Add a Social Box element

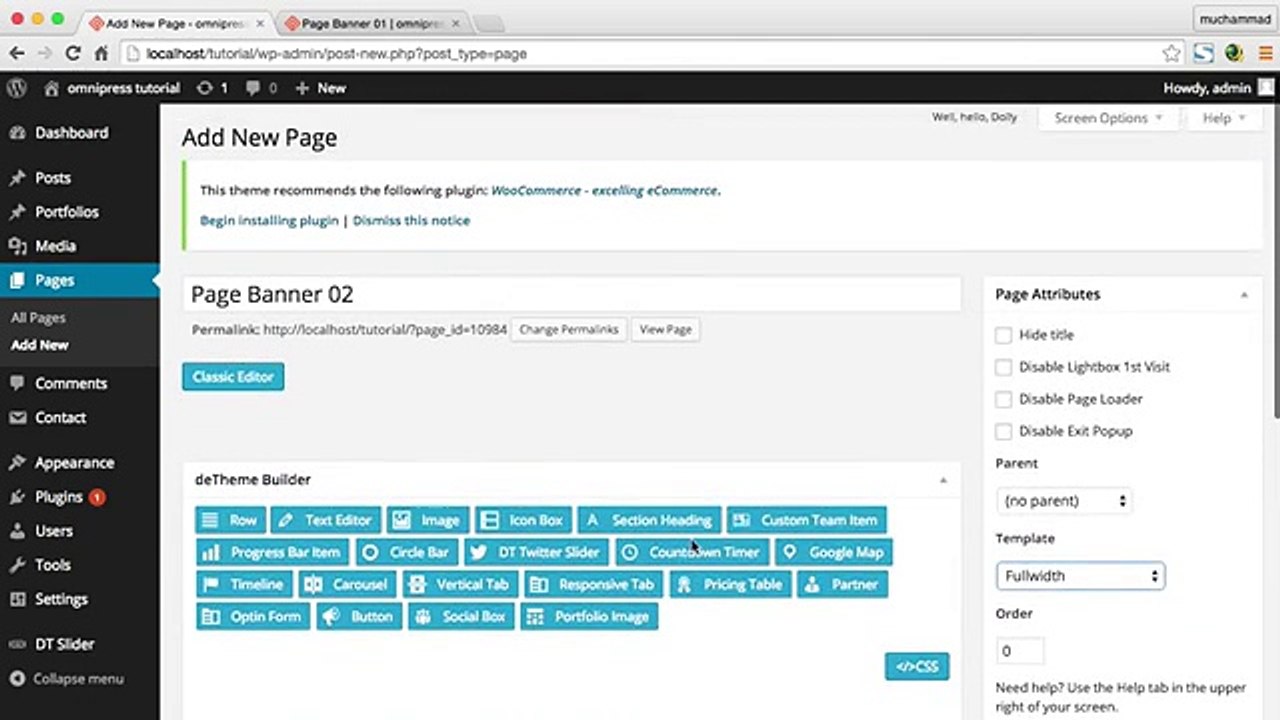point(461,616)
